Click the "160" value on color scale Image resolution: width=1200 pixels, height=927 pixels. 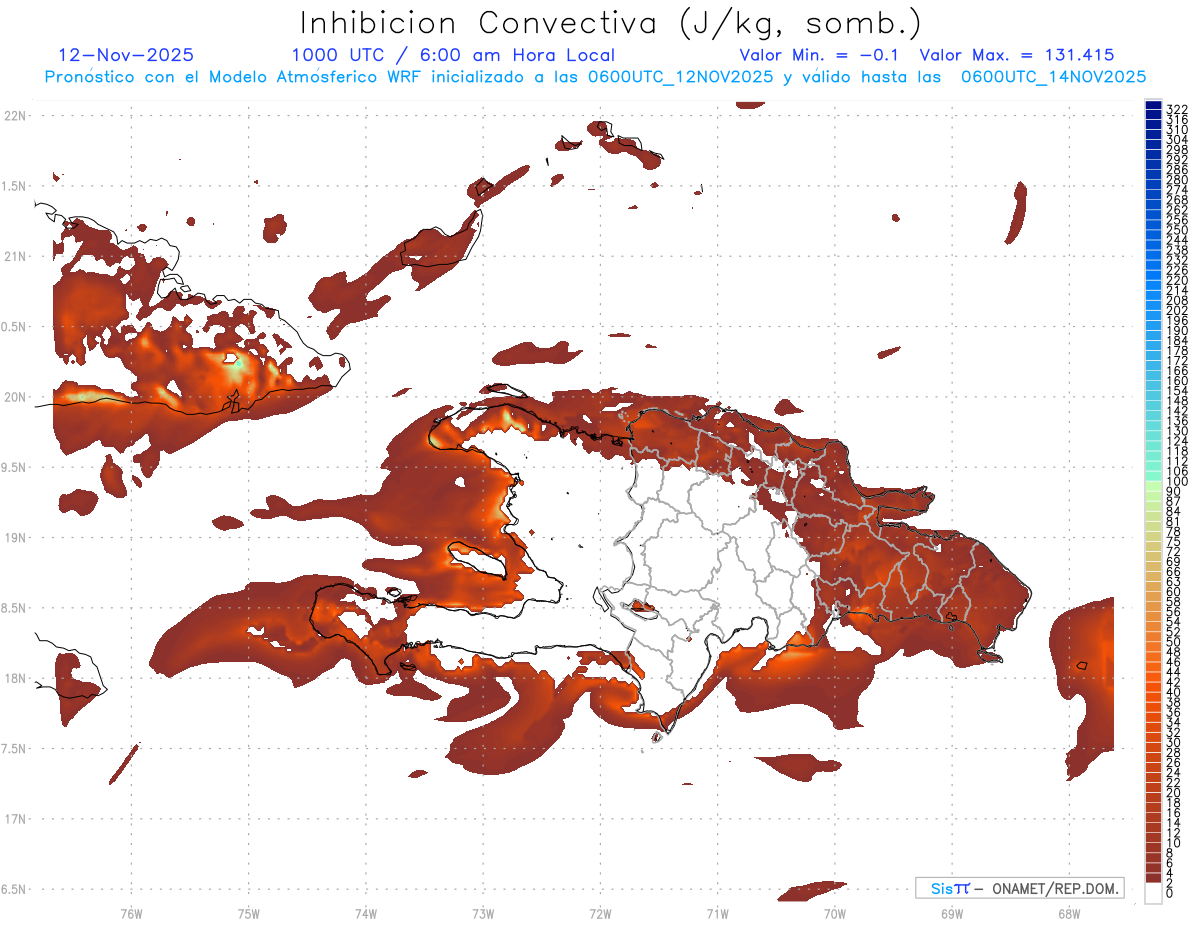point(1177,380)
